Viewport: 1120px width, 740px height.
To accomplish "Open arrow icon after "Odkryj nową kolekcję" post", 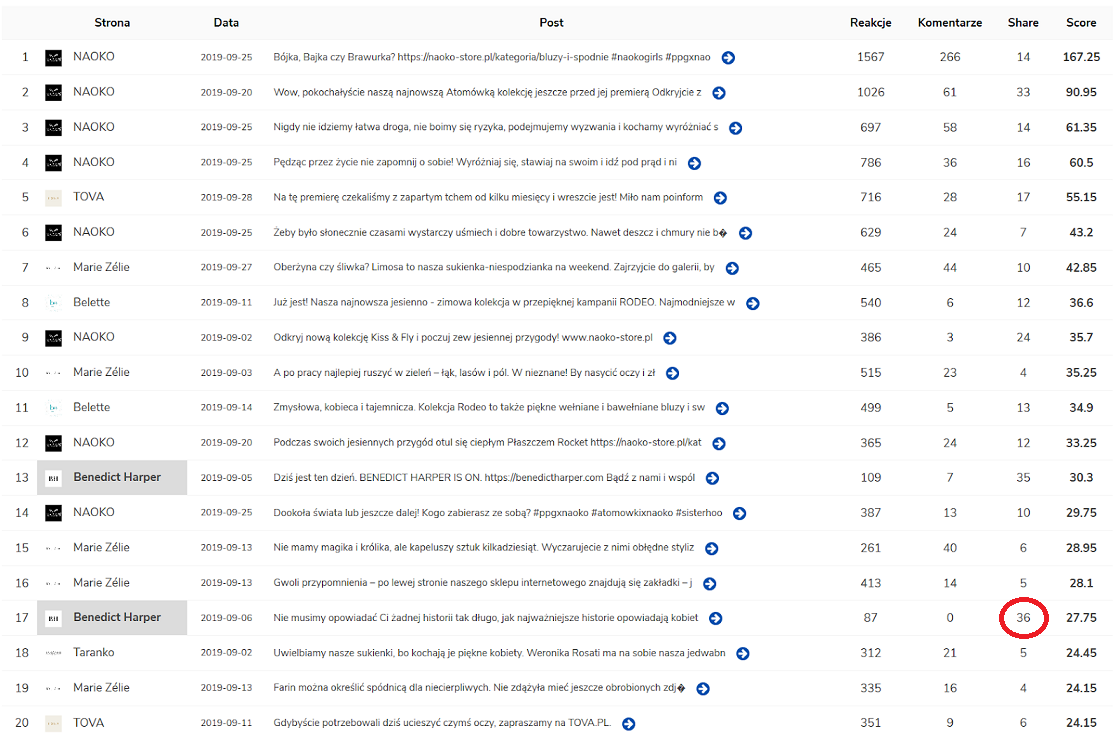I will 669,338.
